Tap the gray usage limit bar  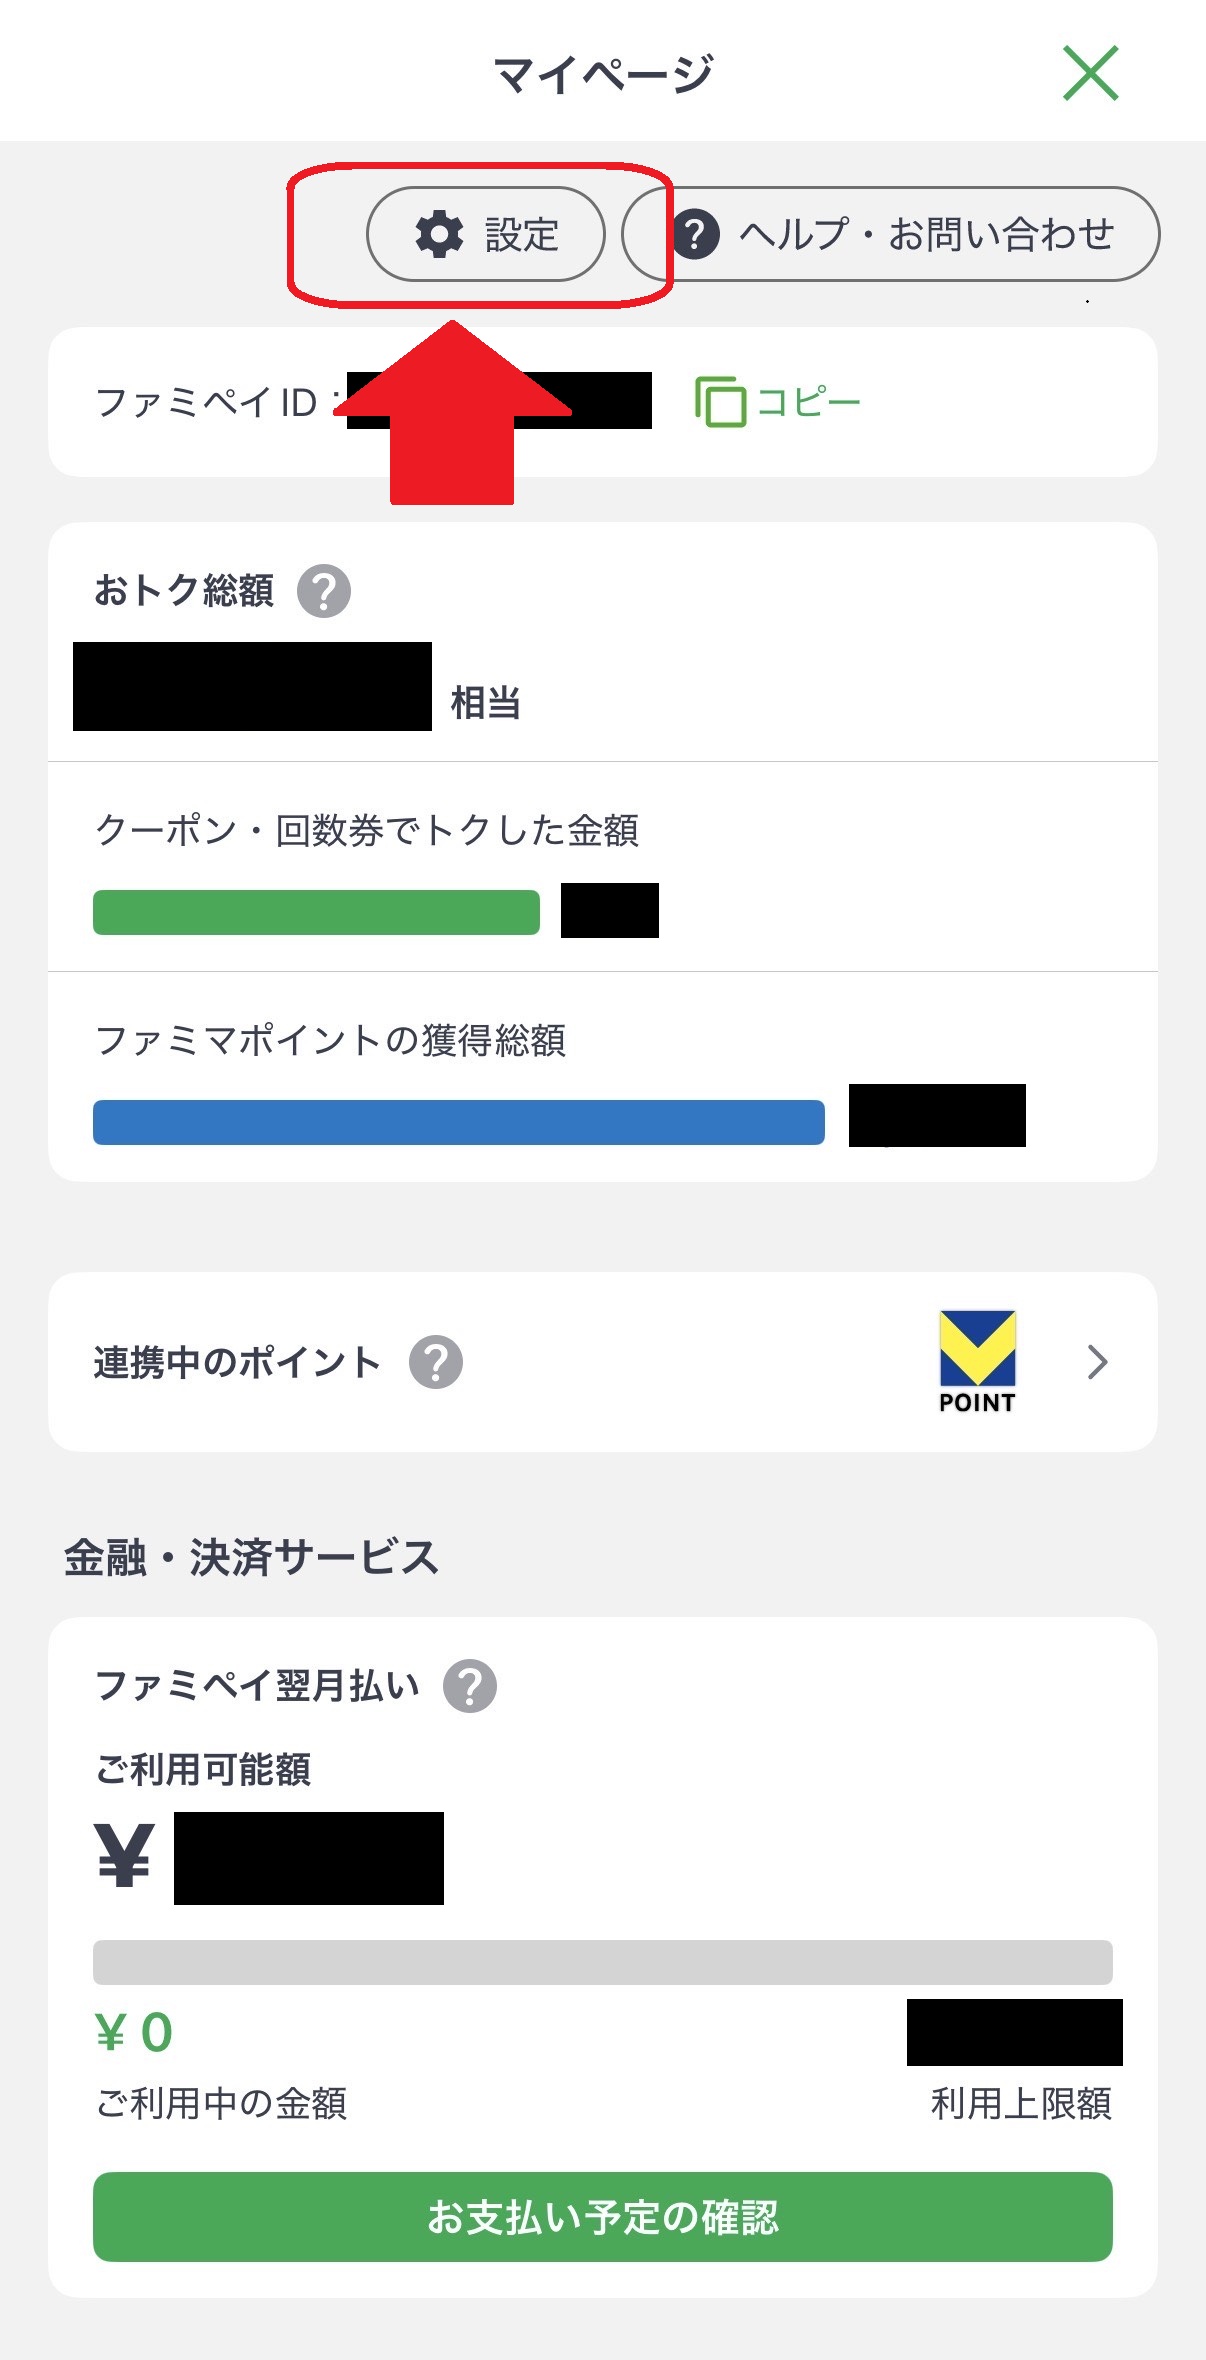[602, 1962]
